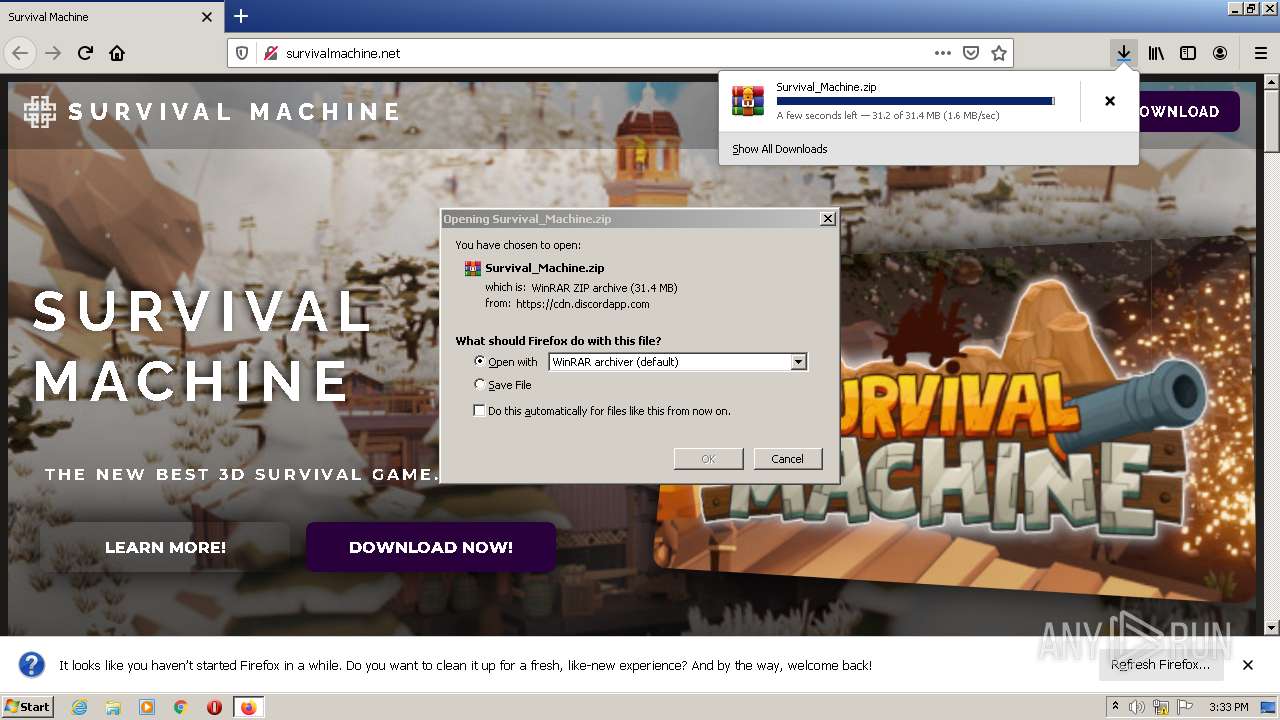Click the Cancel button in dialog
Screen dimensions: 1280x720
click(x=787, y=459)
